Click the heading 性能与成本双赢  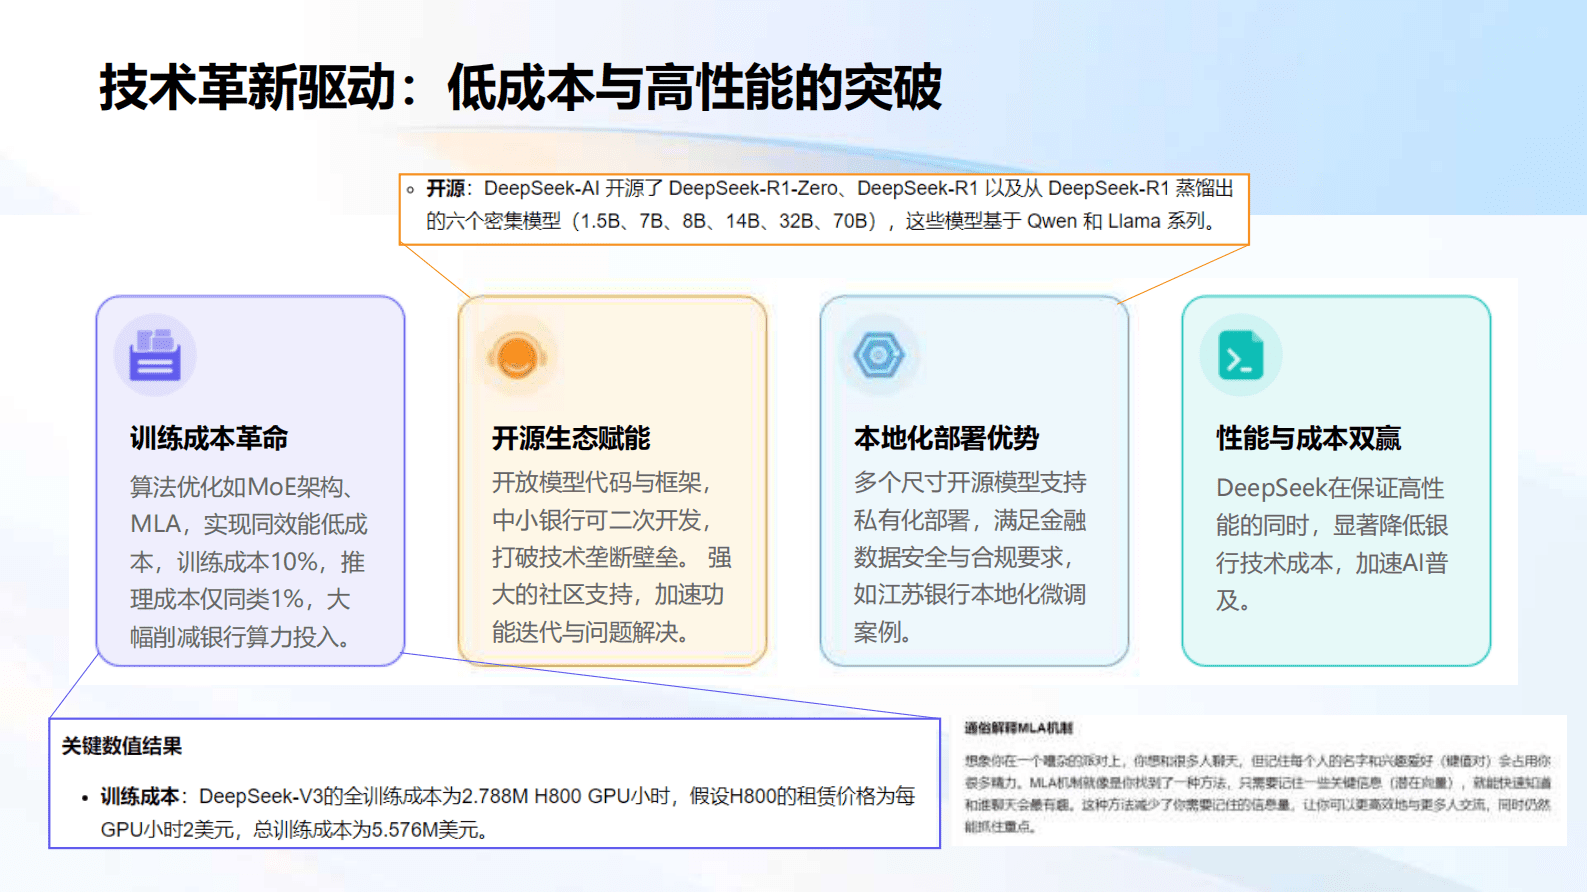click(1308, 438)
